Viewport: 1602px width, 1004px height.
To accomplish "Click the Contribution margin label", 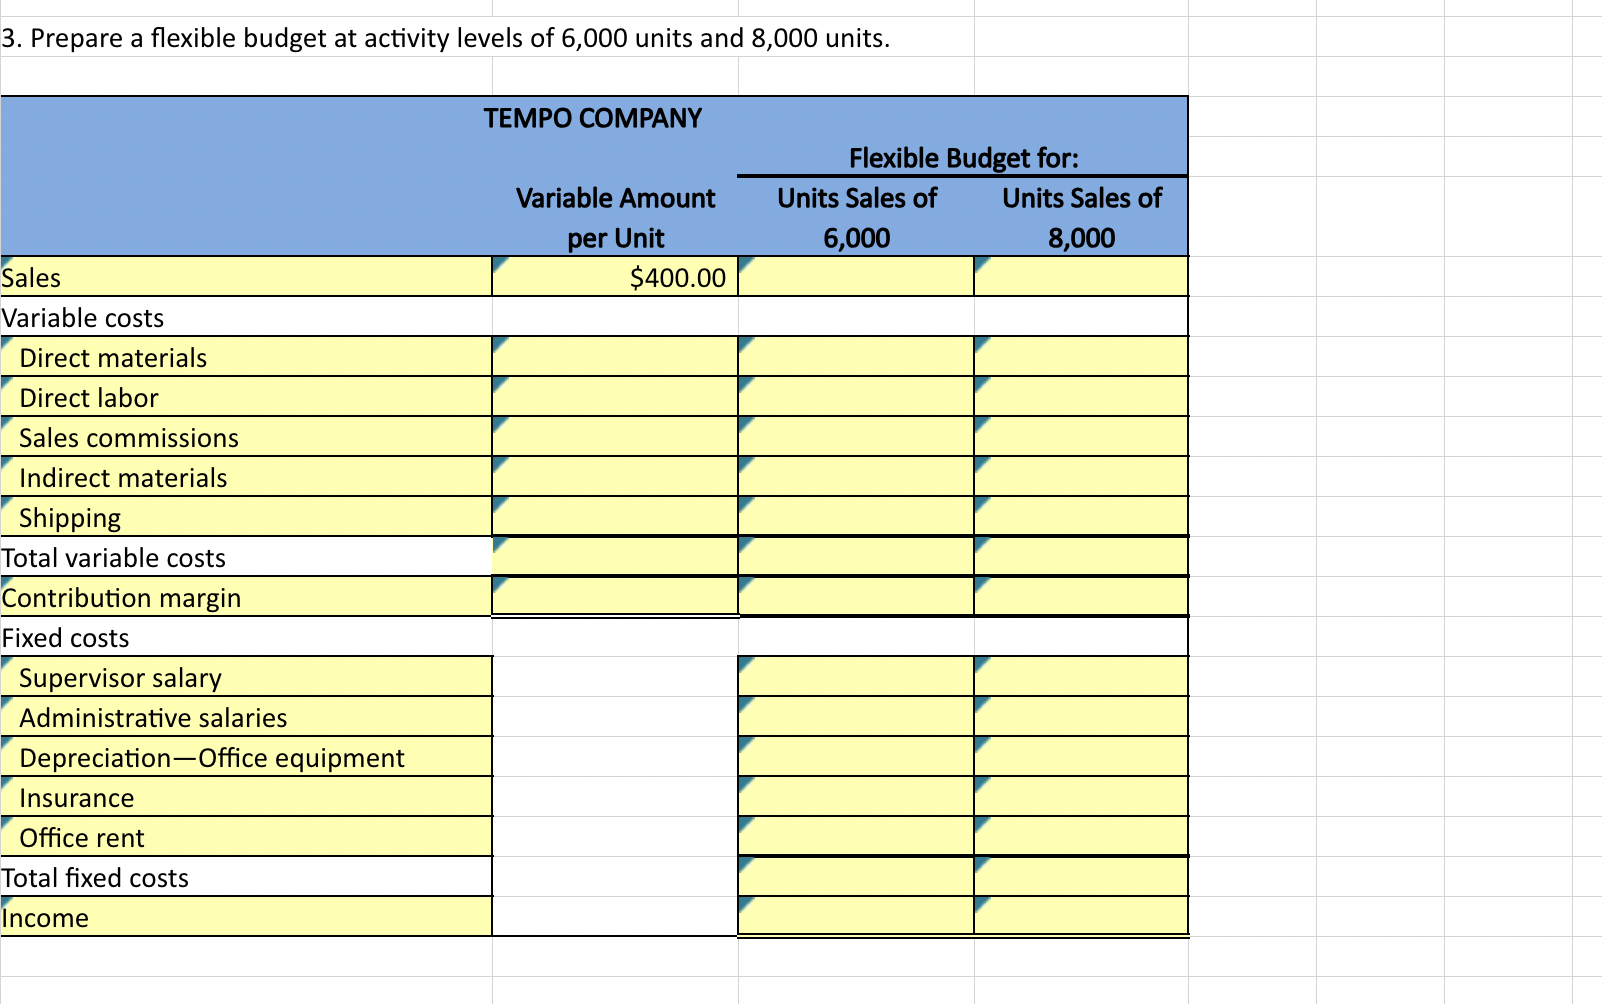I will click(121, 597).
